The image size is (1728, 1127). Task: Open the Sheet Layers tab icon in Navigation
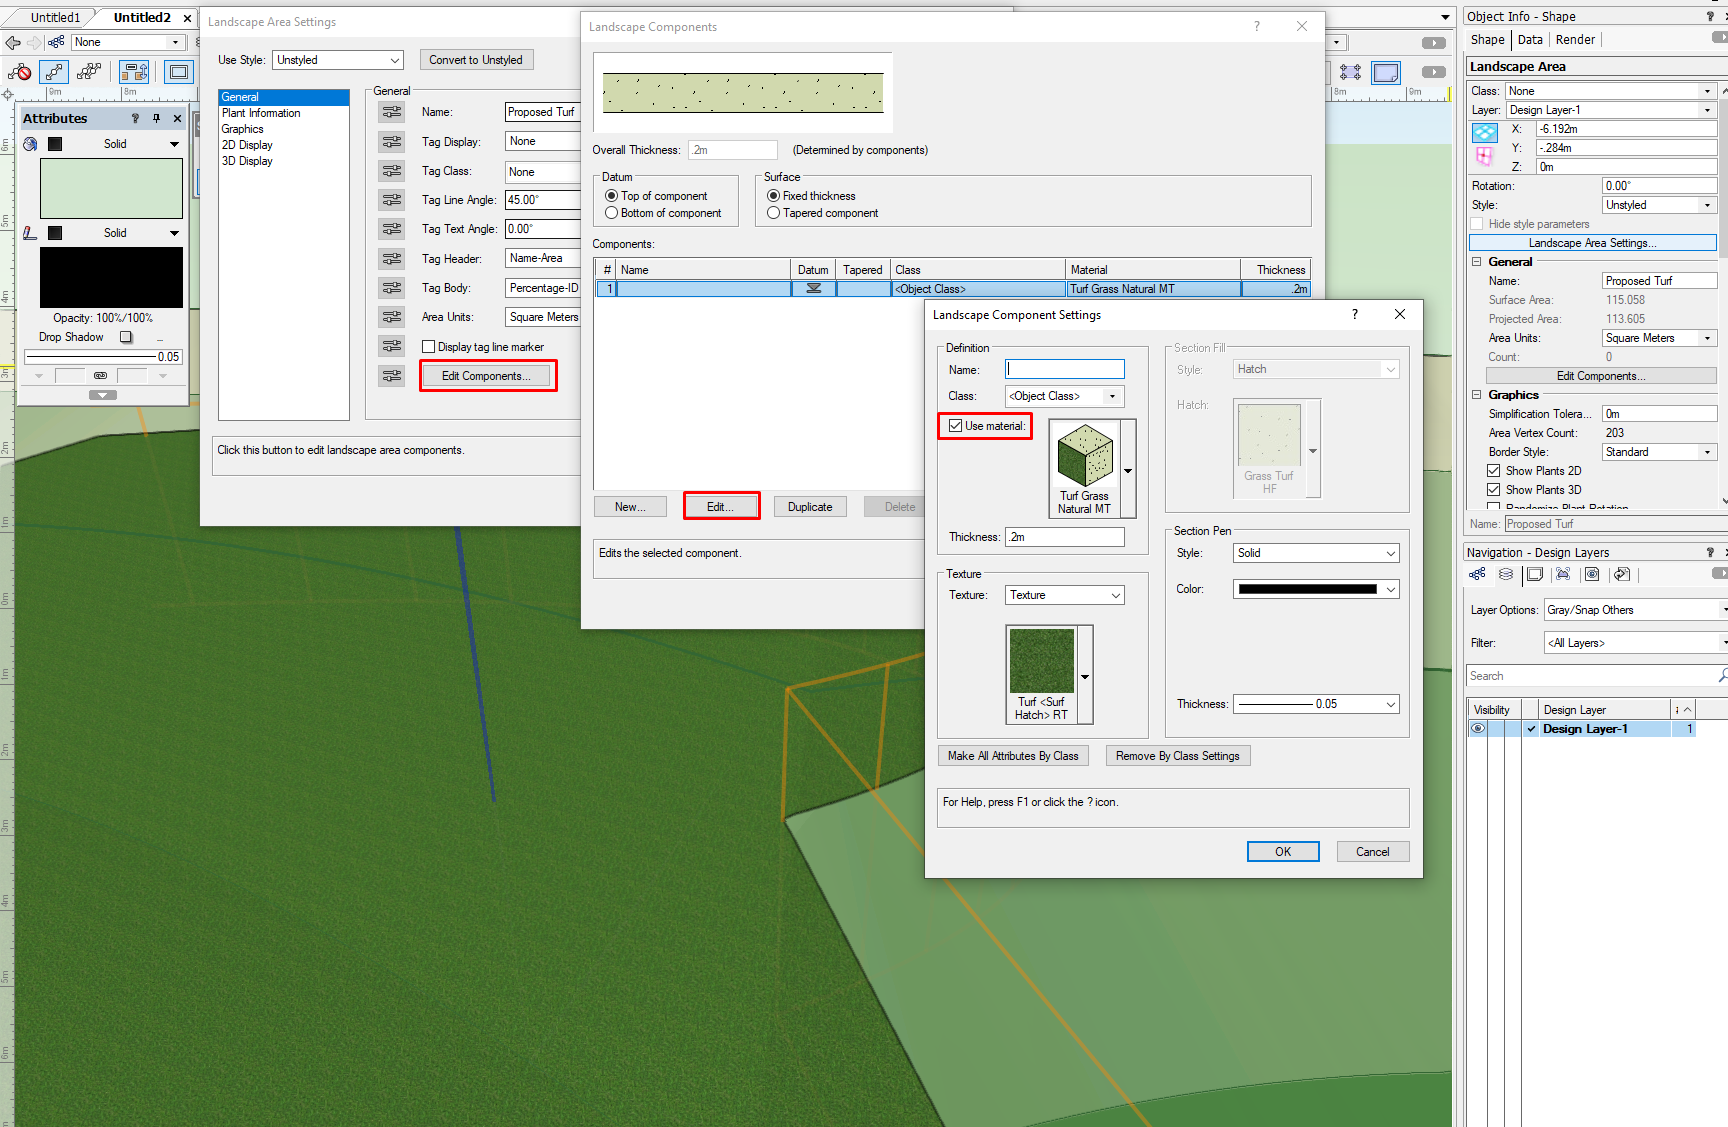pos(1535,574)
